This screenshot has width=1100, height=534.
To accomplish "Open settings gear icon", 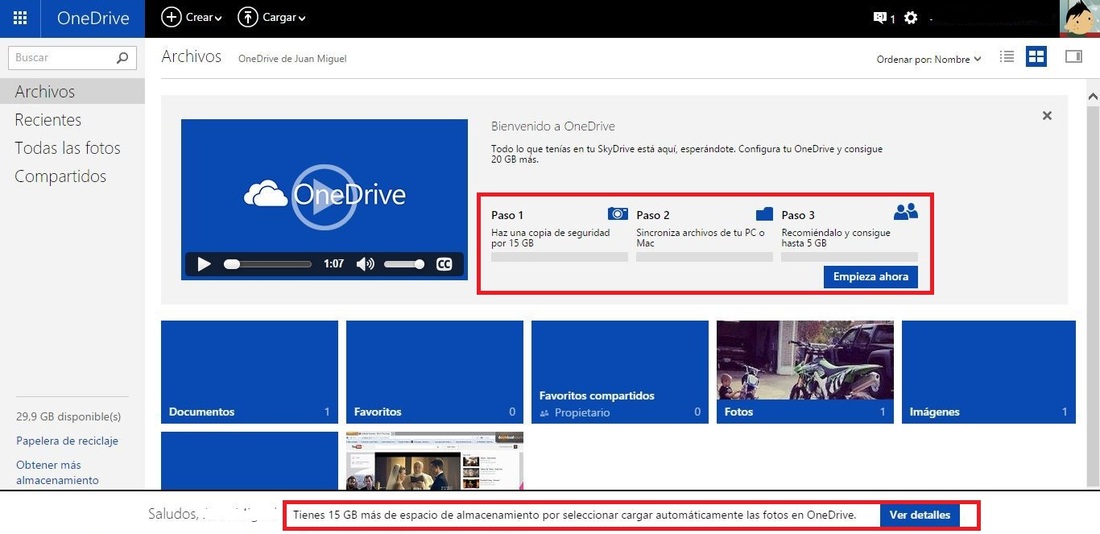I will pos(911,18).
